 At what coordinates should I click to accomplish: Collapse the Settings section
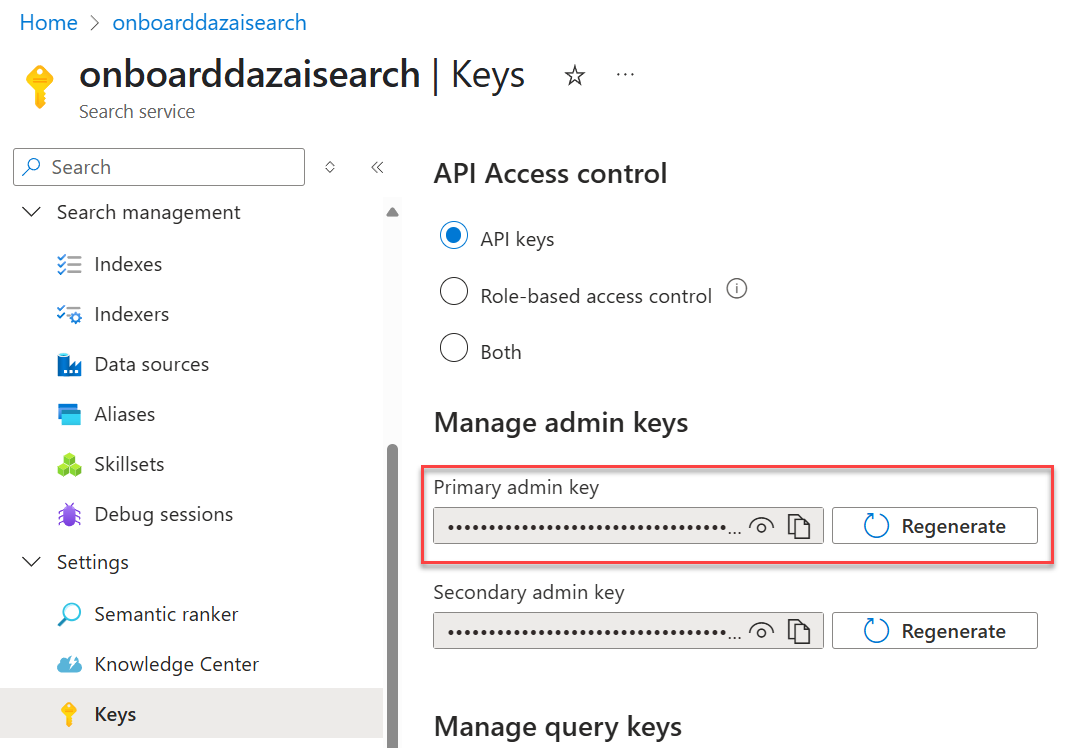31,563
